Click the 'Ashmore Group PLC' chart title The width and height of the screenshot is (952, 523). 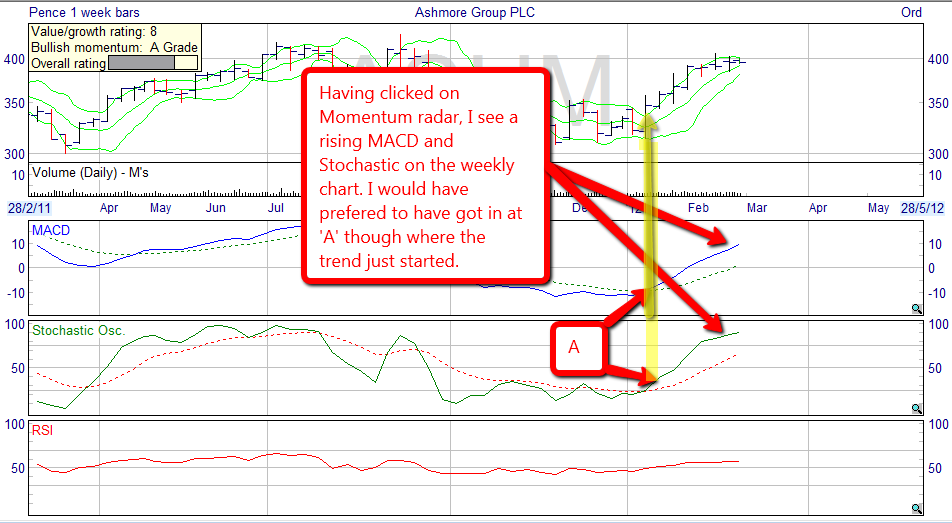pos(475,12)
